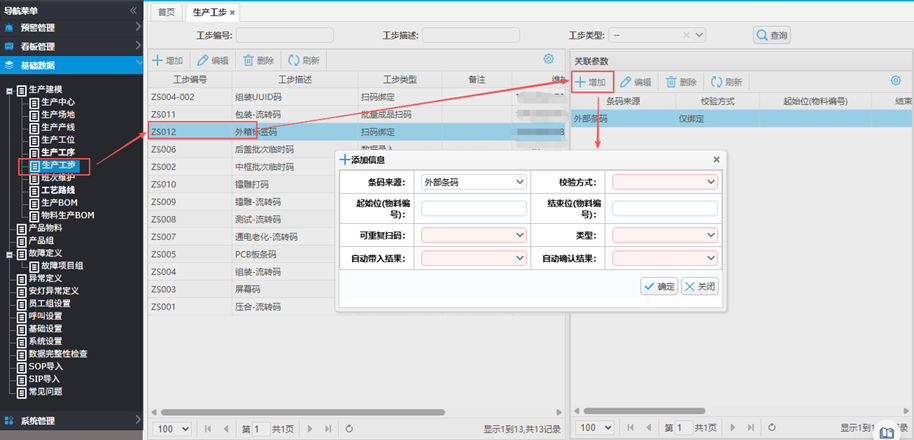This screenshot has width=914, height=440.
Task: Select 生产工位 in the tree
Action: point(58,140)
